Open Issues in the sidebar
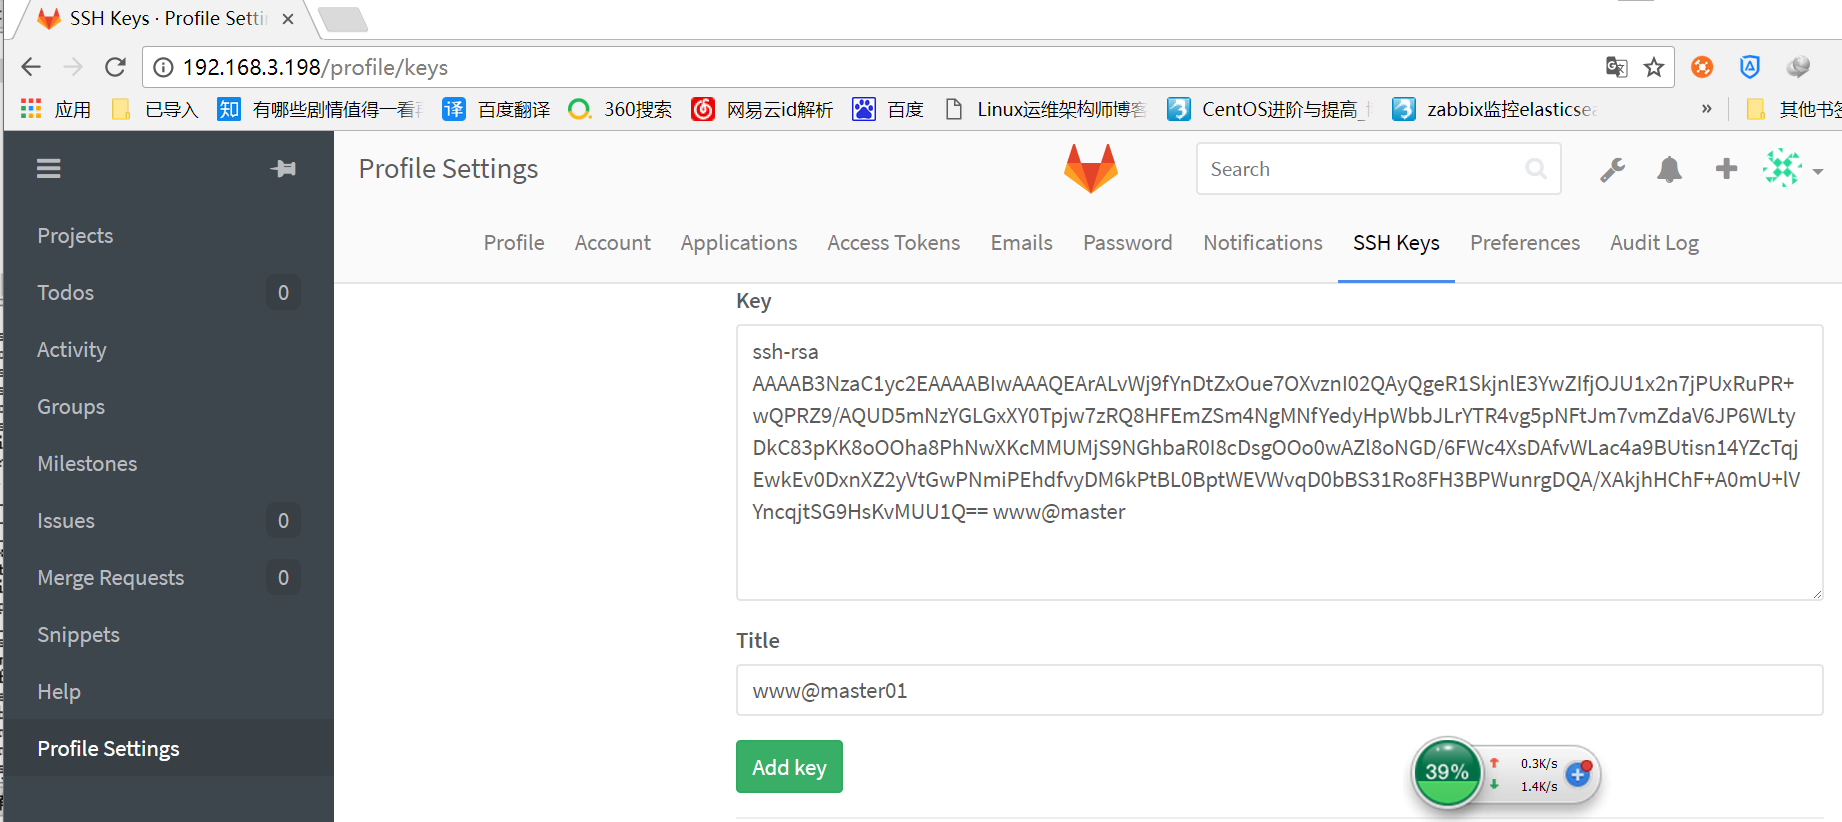The width and height of the screenshot is (1842, 822). coord(168,521)
